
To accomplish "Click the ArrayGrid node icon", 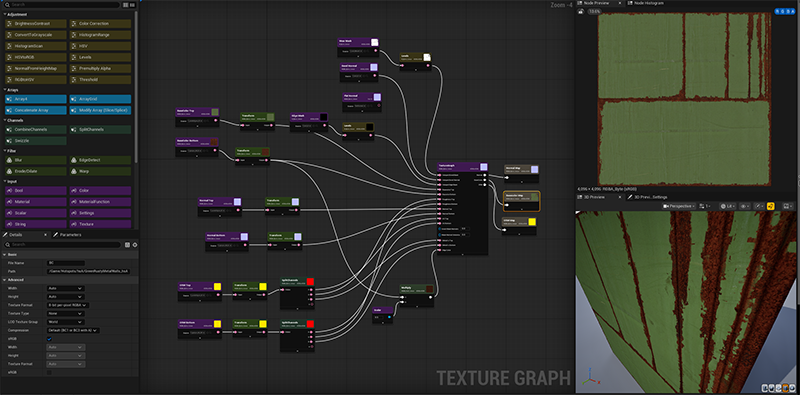I will click(74, 99).
